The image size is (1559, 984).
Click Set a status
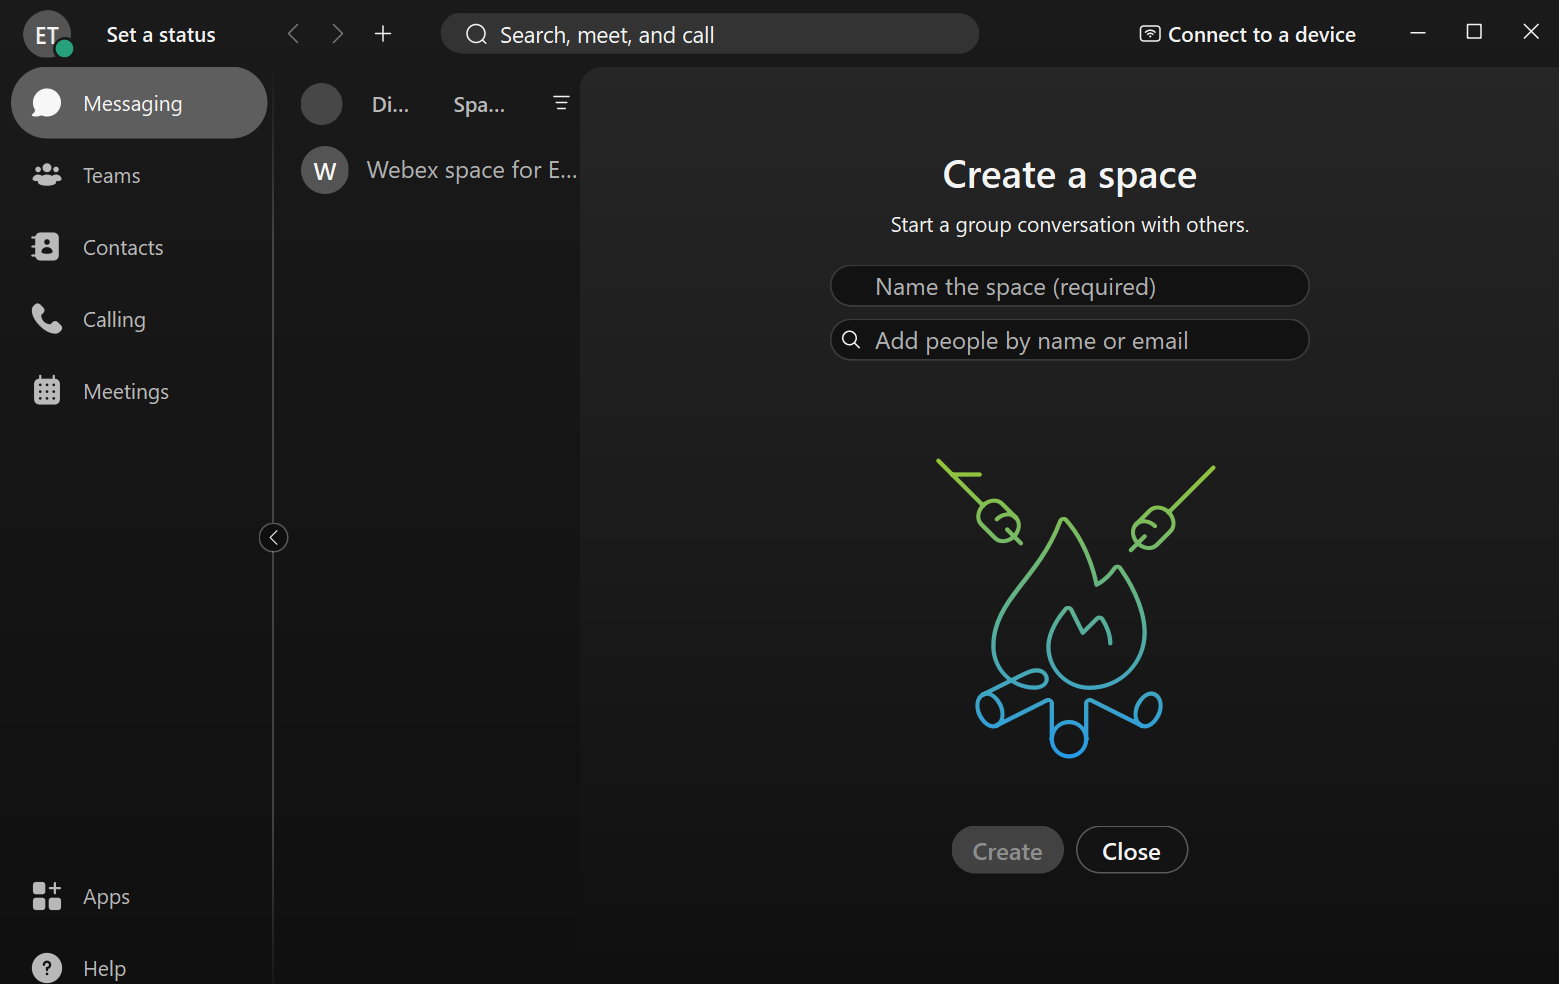[x=161, y=35]
